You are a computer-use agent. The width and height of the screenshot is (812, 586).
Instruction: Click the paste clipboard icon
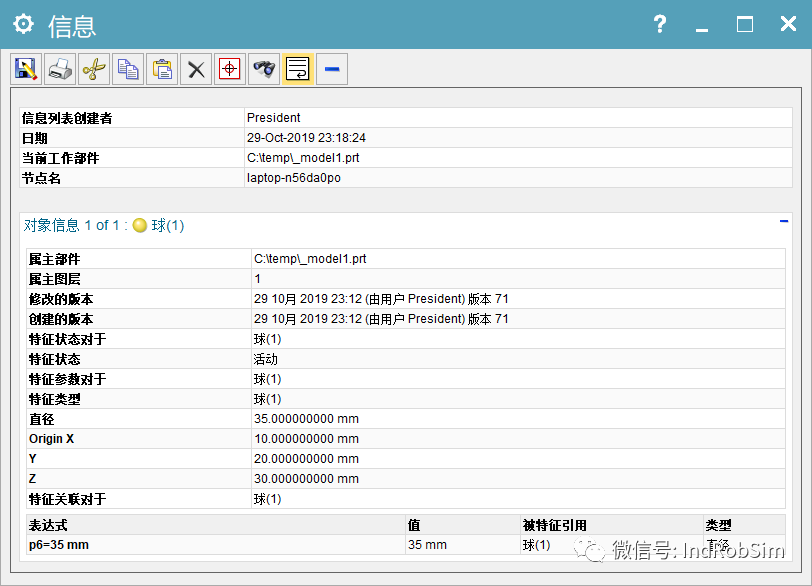point(162,69)
